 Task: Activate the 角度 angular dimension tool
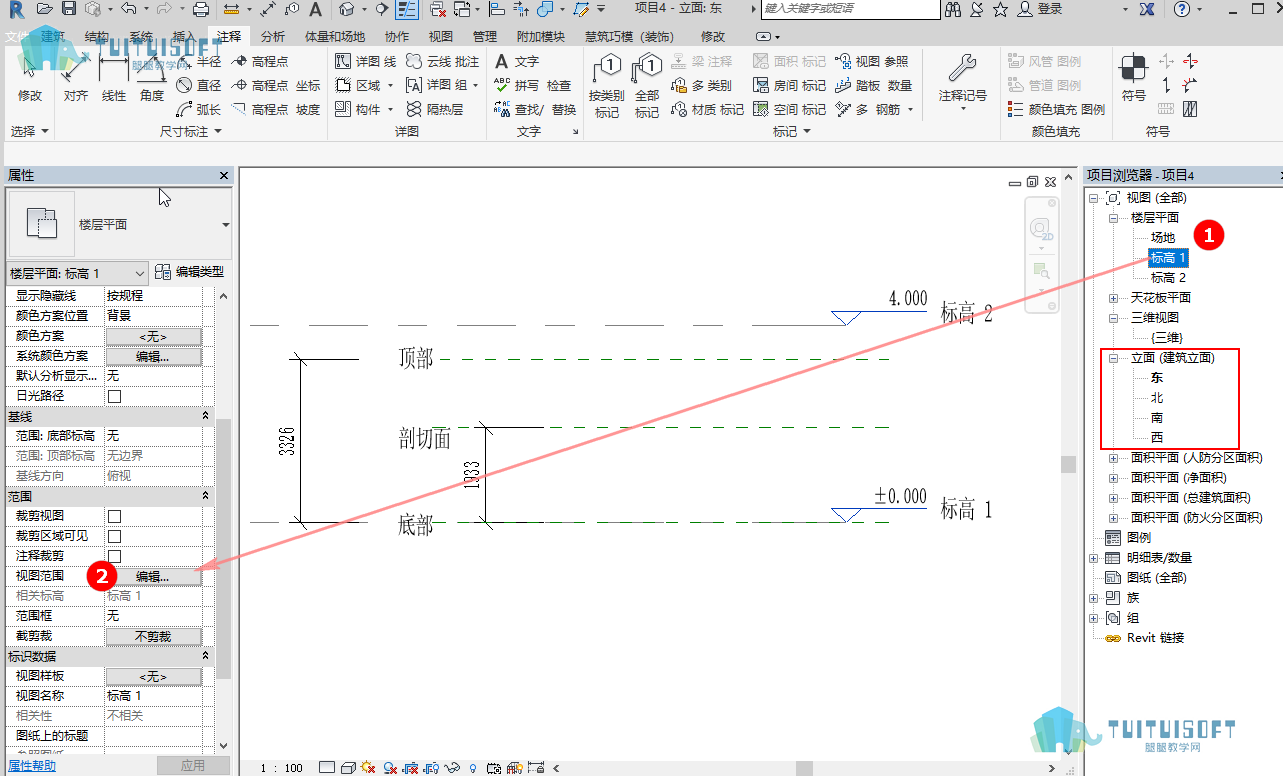152,78
